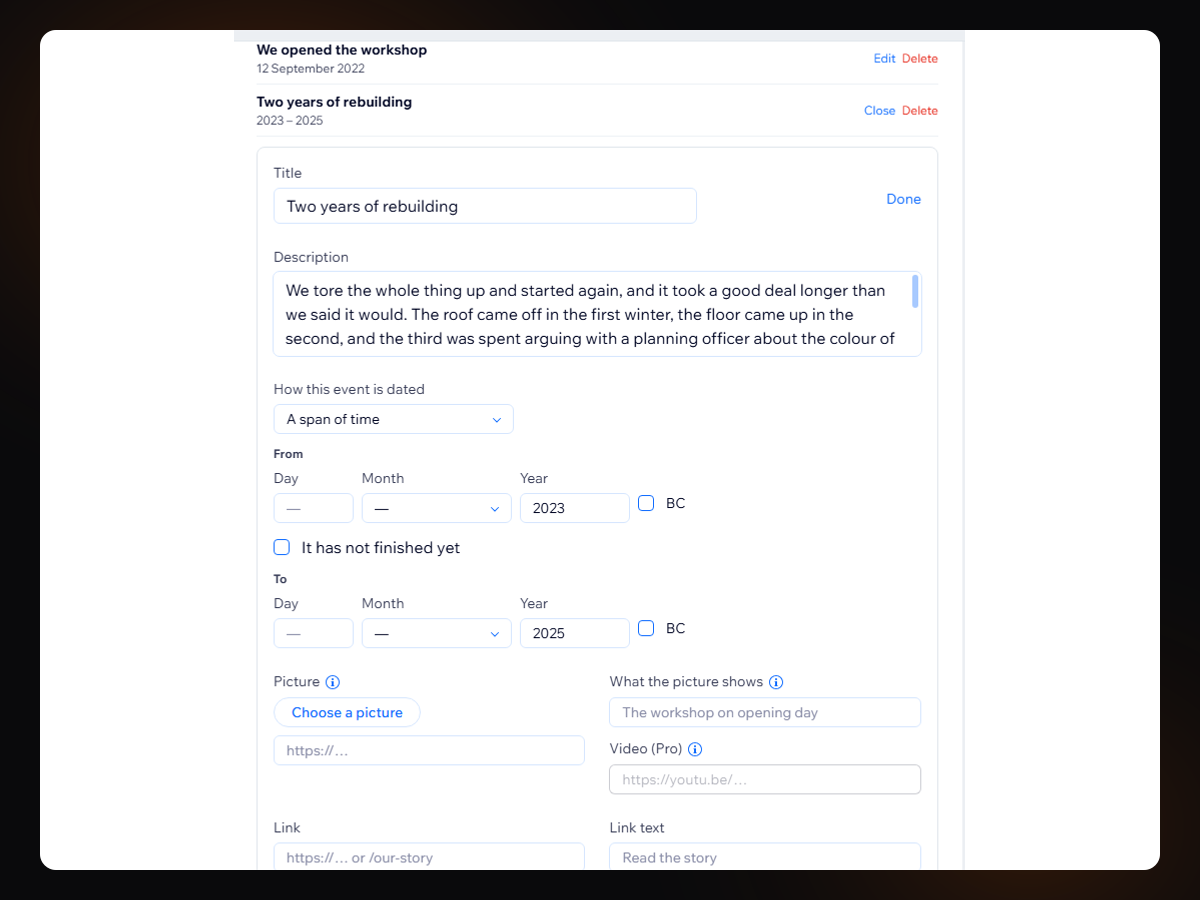Tick the BC checkbox for the To year
Screen dimensions: 1200x900
tap(646, 628)
